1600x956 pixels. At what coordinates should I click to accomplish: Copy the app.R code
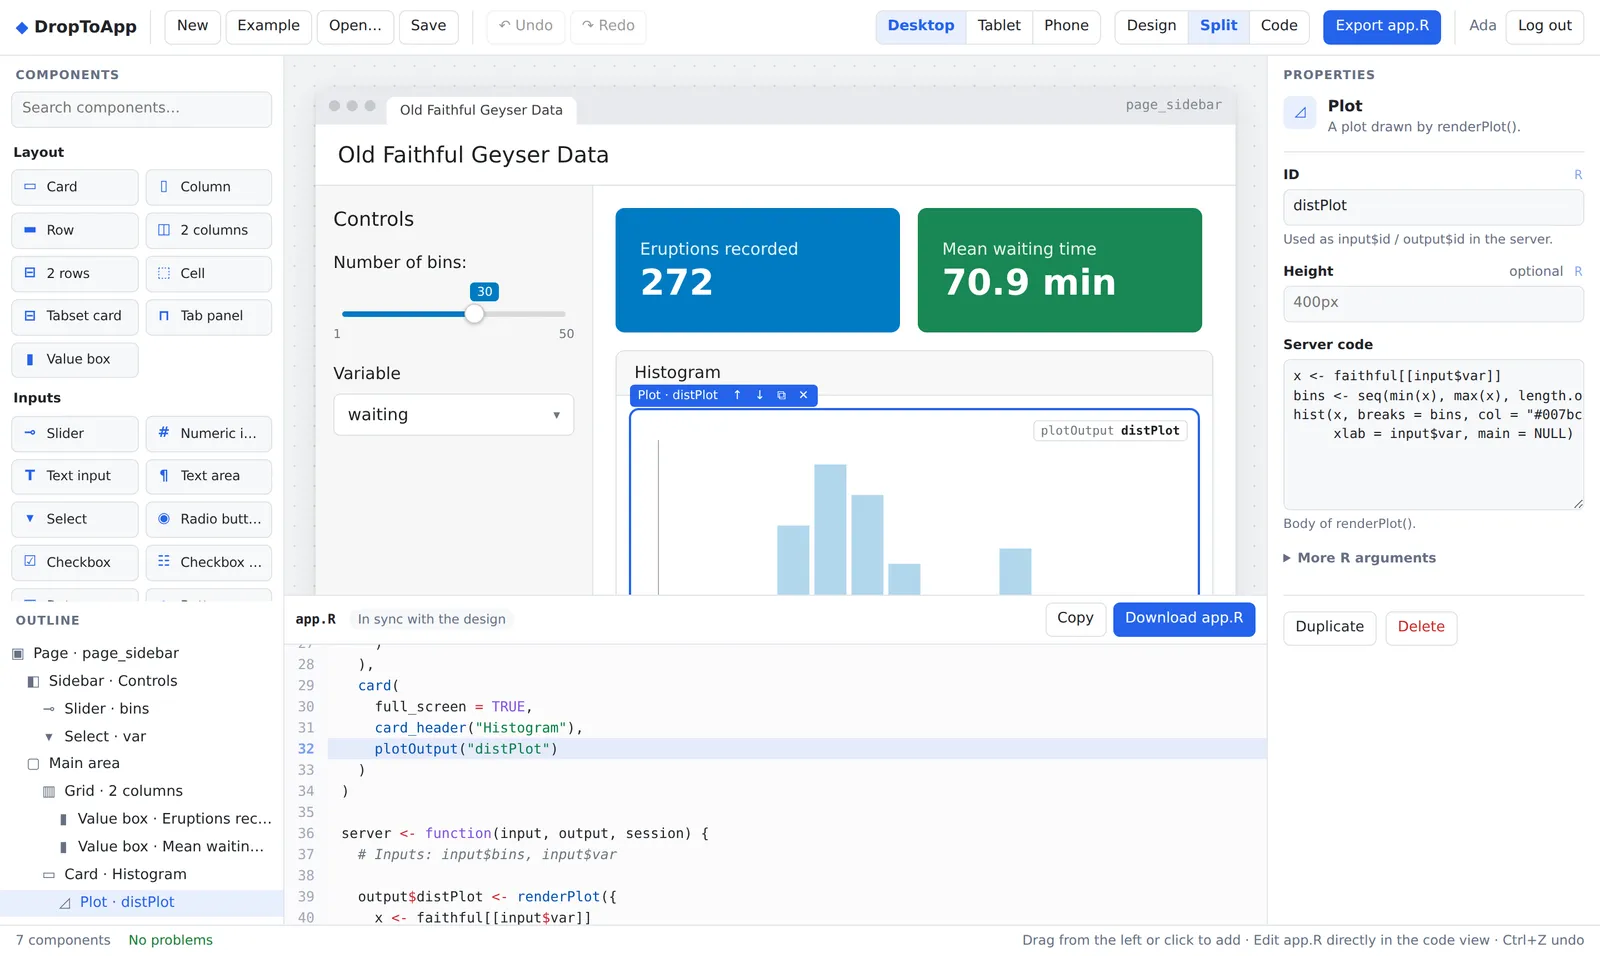(1075, 619)
